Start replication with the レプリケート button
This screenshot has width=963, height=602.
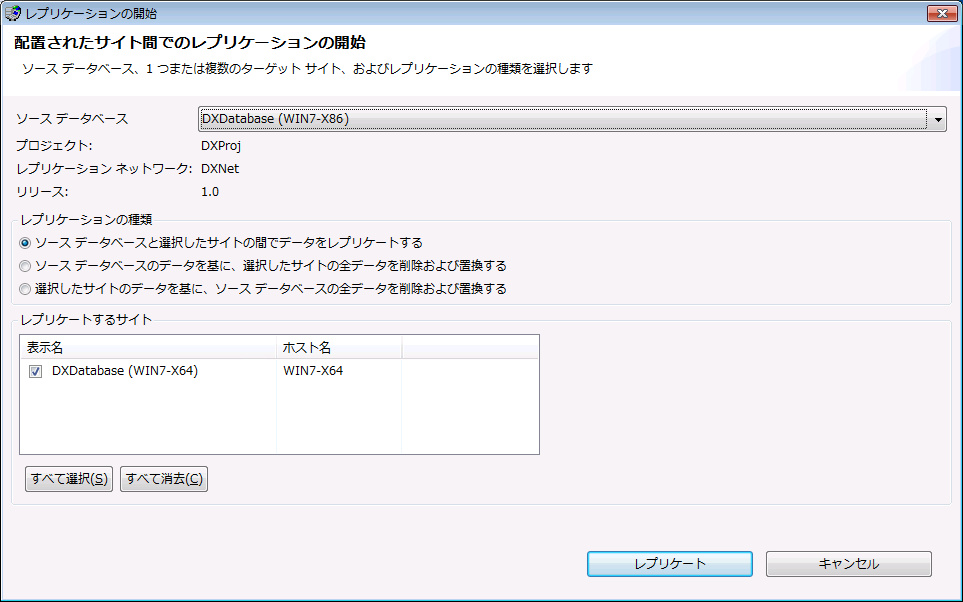coord(669,564)
